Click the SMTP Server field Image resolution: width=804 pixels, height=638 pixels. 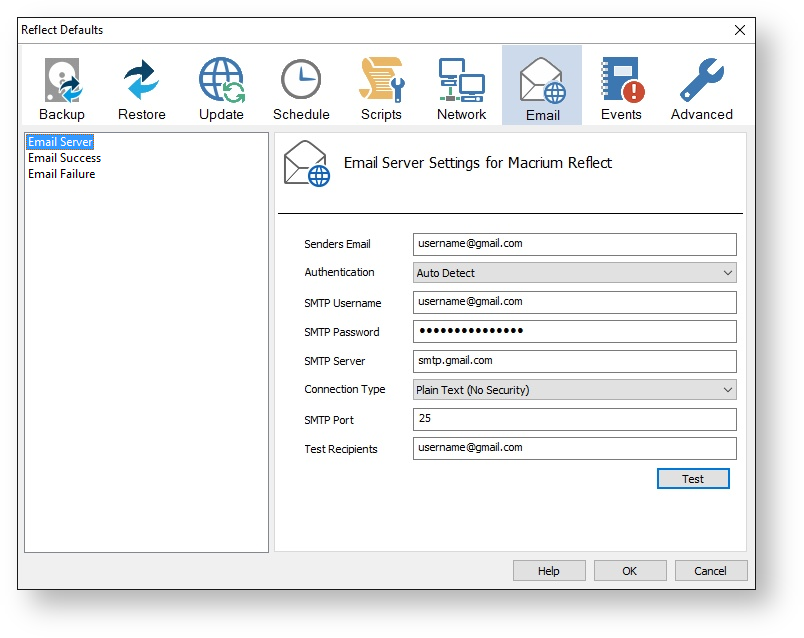pyautogui.click(x=575, y=361)
